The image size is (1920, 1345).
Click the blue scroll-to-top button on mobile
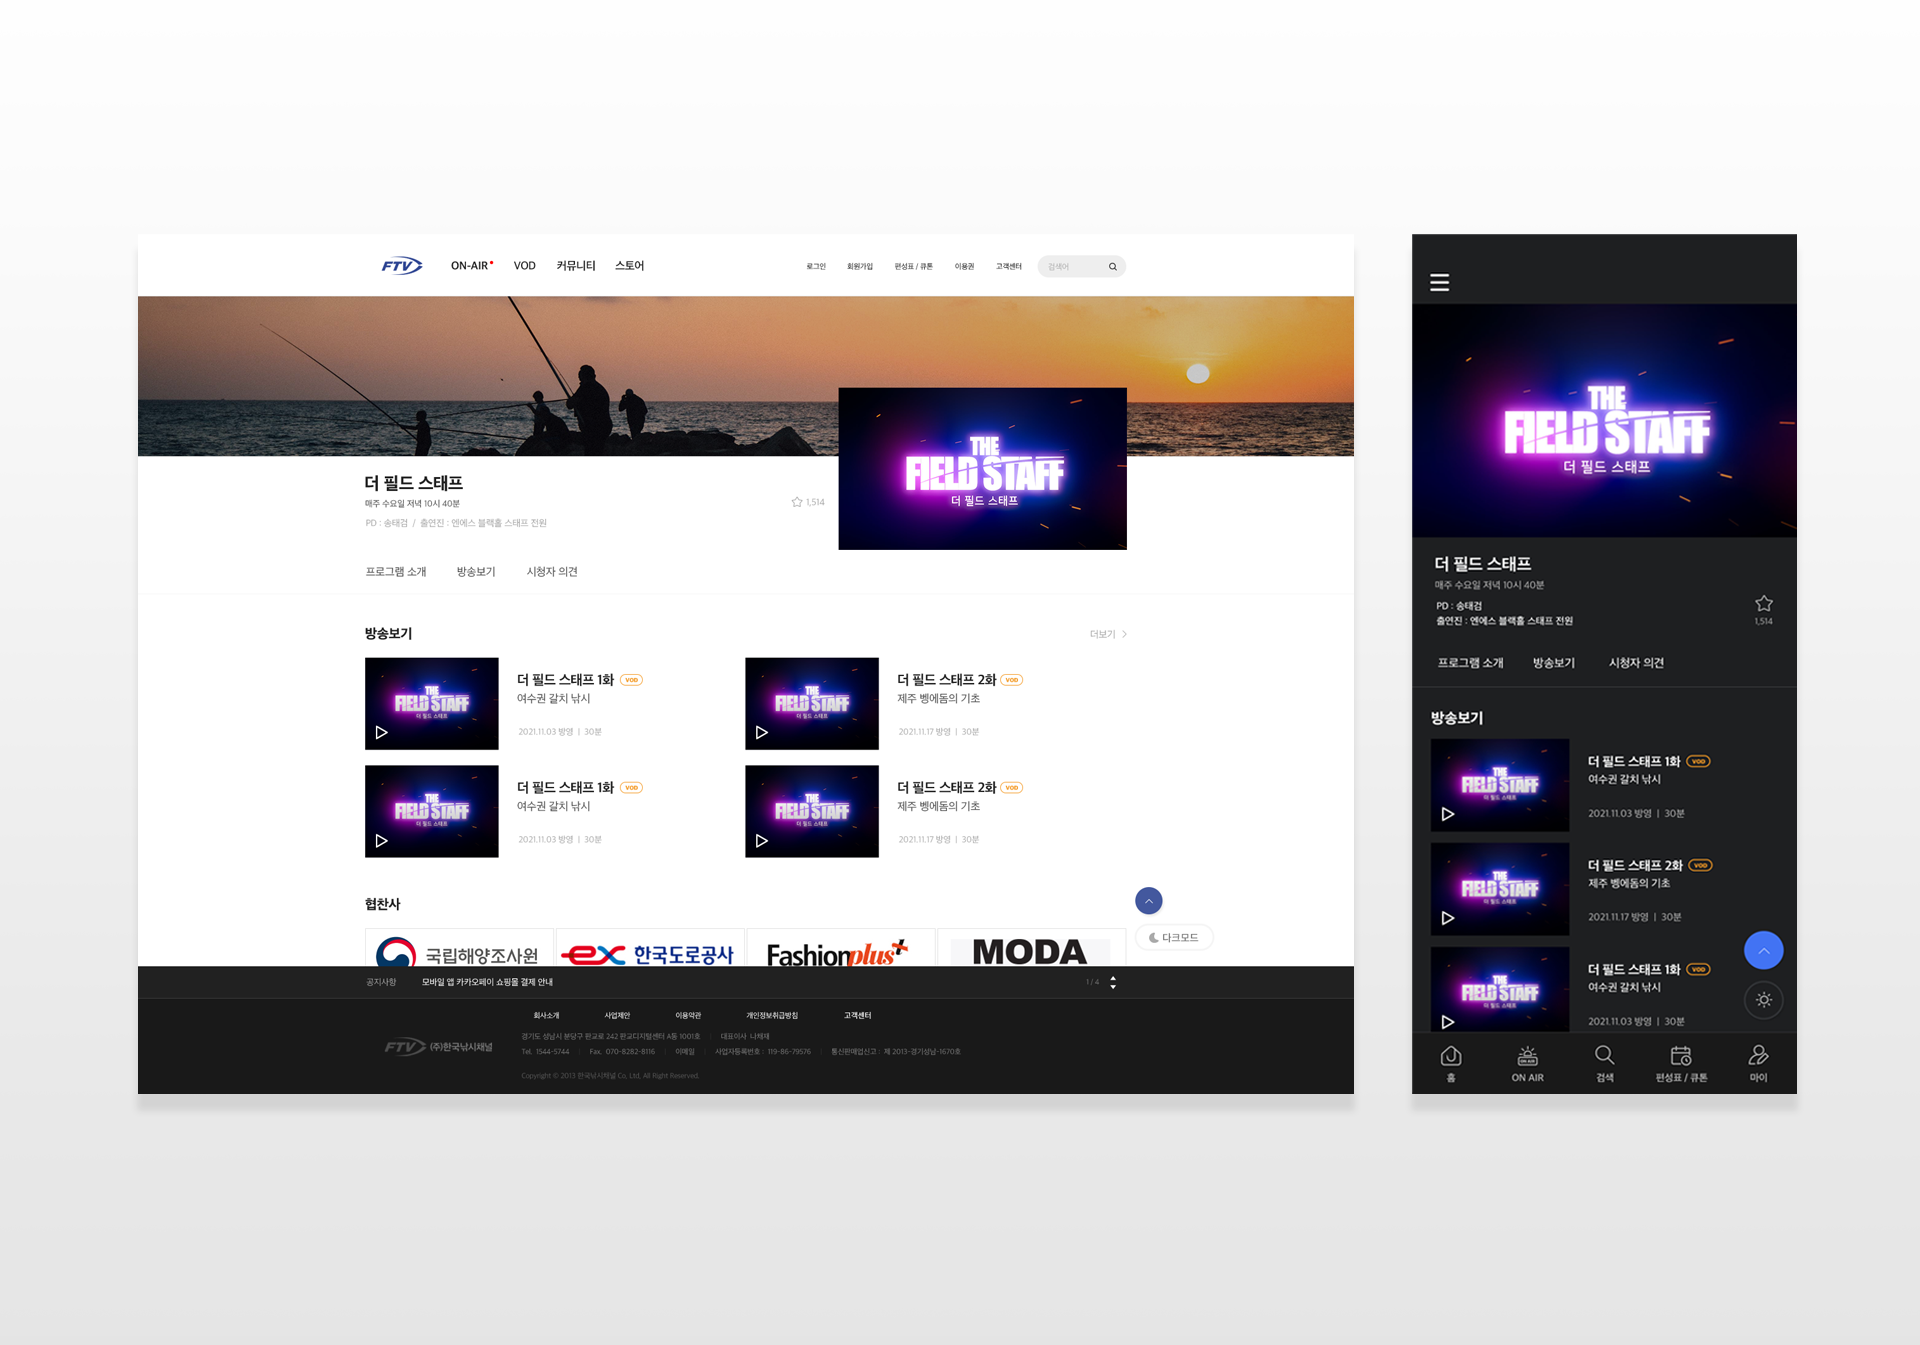tap(1763, 950)
